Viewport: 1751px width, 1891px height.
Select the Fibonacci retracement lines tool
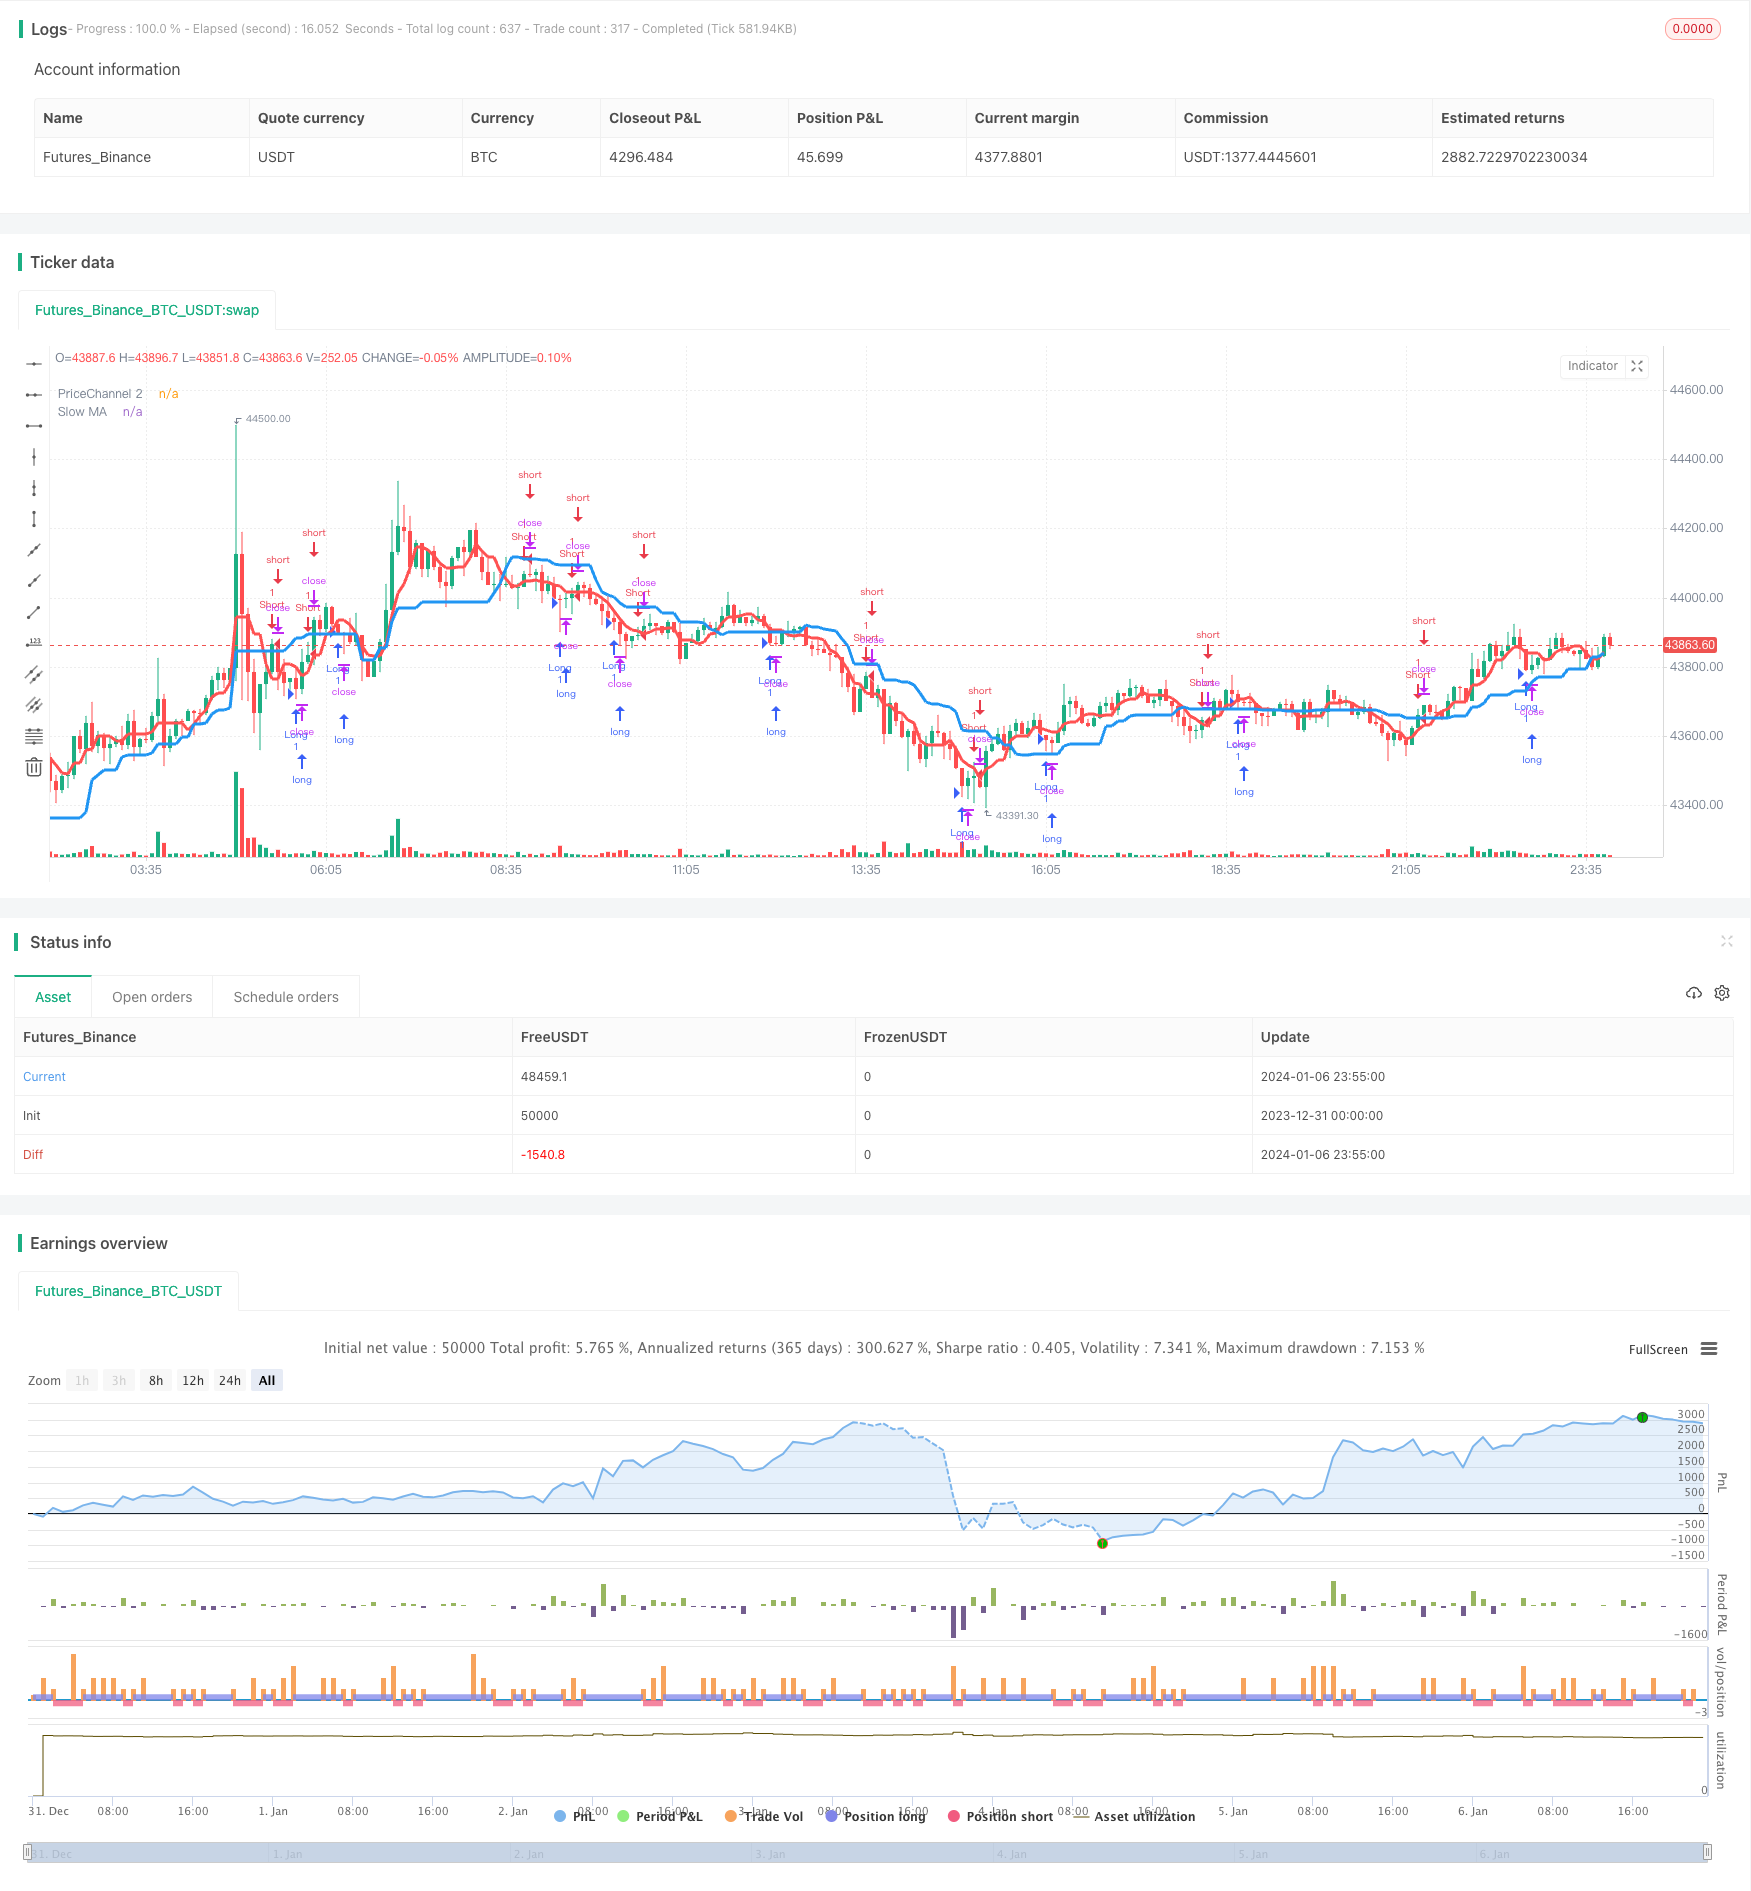point(34,736)
